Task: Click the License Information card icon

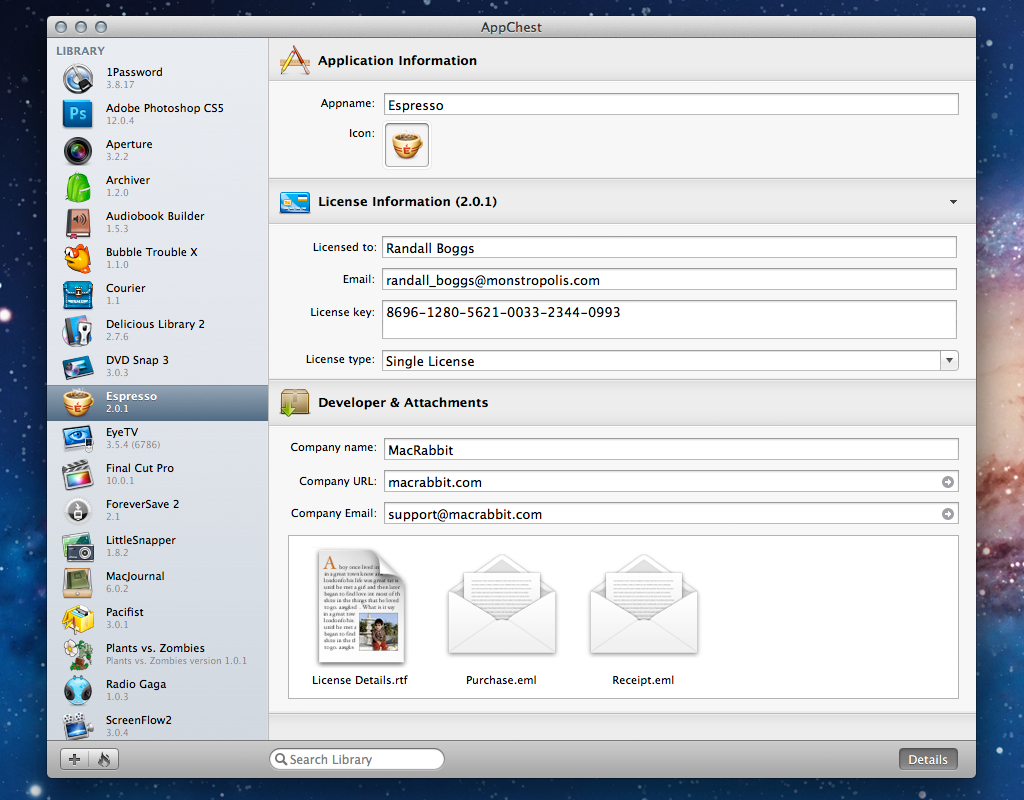Action: [x=295, y=202]
